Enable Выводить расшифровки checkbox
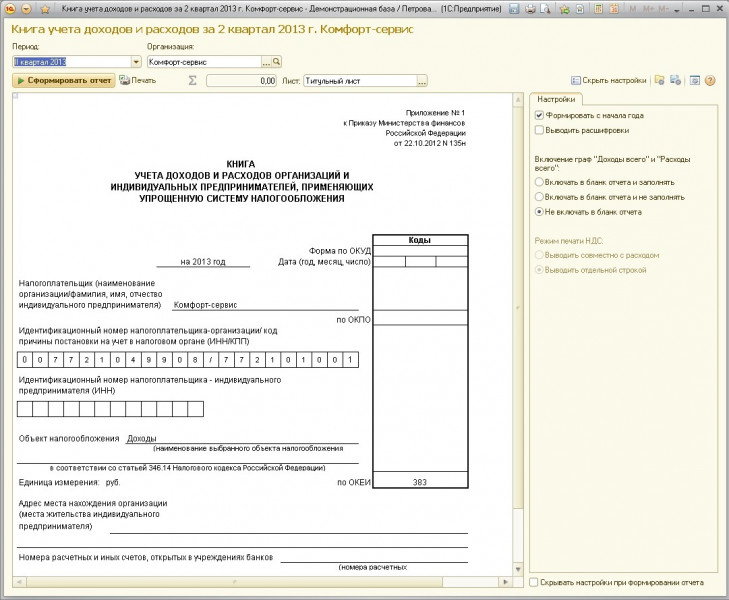The width and height of the screenshot is (729, 600). [539, 130]
